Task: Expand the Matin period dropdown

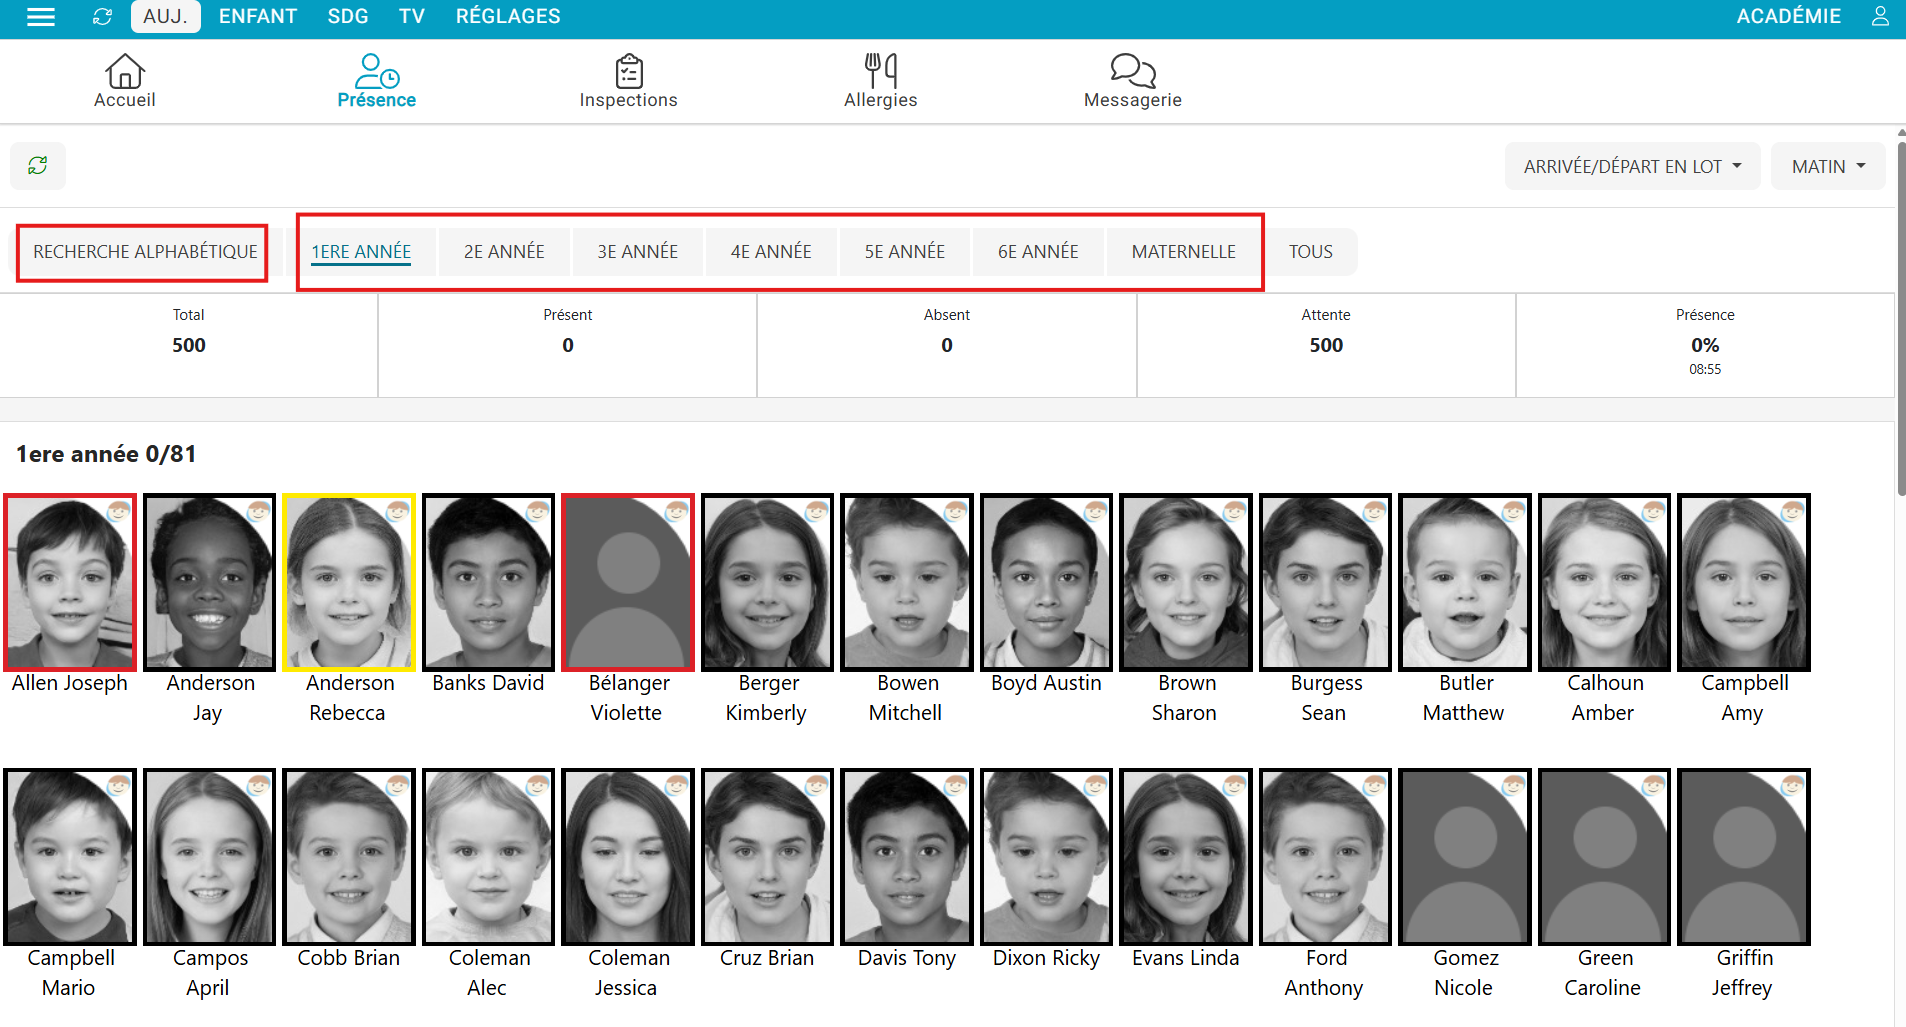Action: tap(1827, 167)
